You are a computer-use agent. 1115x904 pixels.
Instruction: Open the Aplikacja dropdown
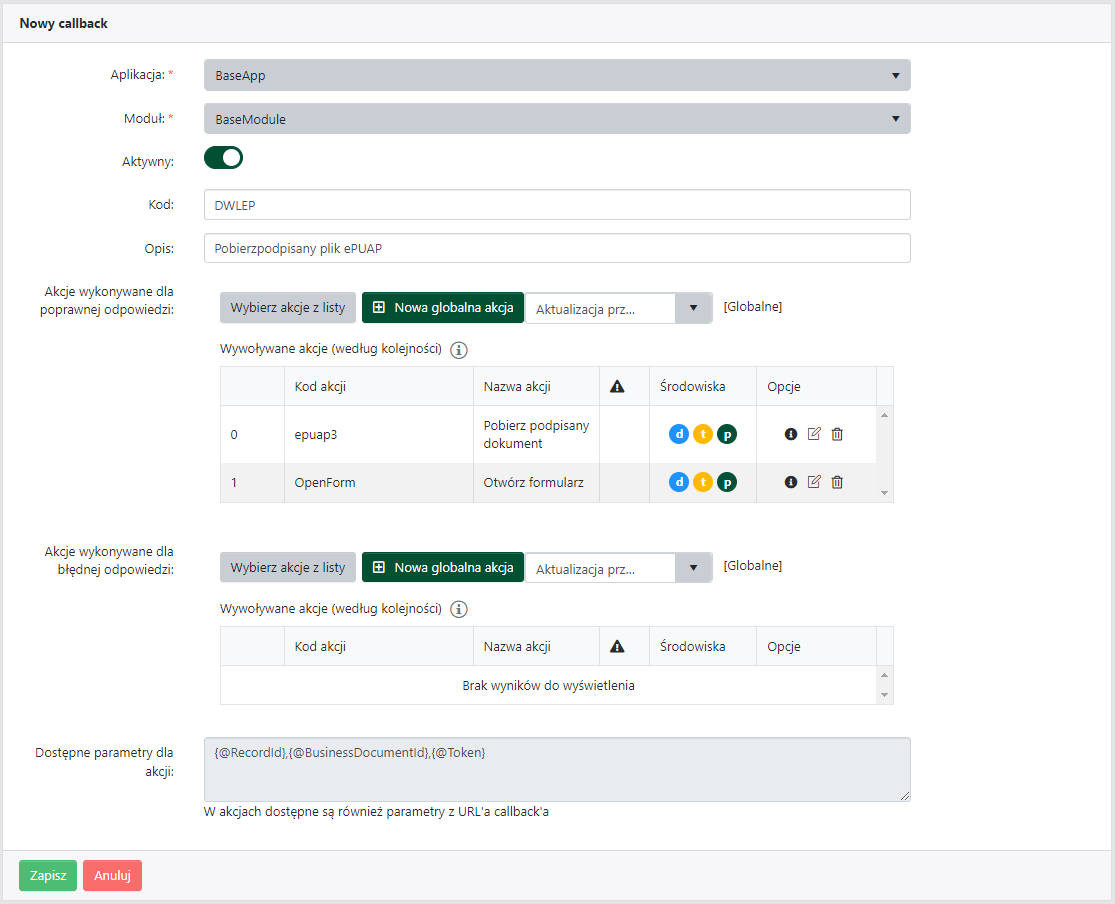coord(556,75)
